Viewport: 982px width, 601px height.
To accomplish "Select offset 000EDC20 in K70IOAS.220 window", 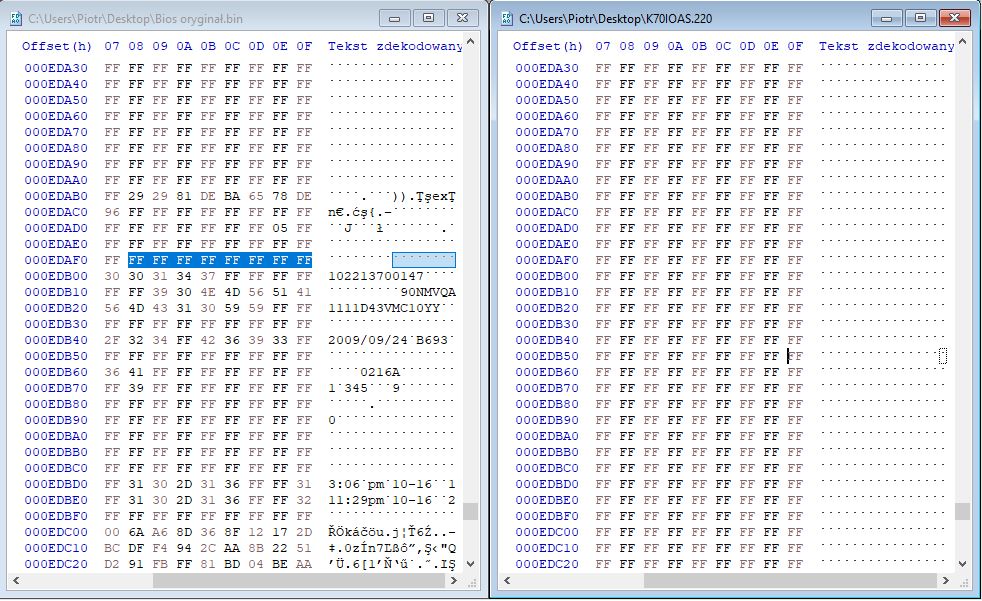I will [x=547, y=564].
